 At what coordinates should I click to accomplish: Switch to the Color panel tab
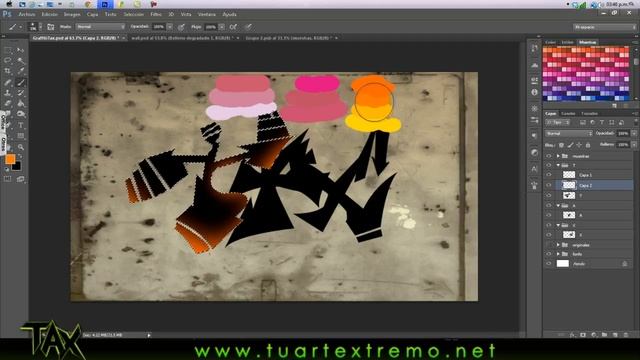pos(550,42)
